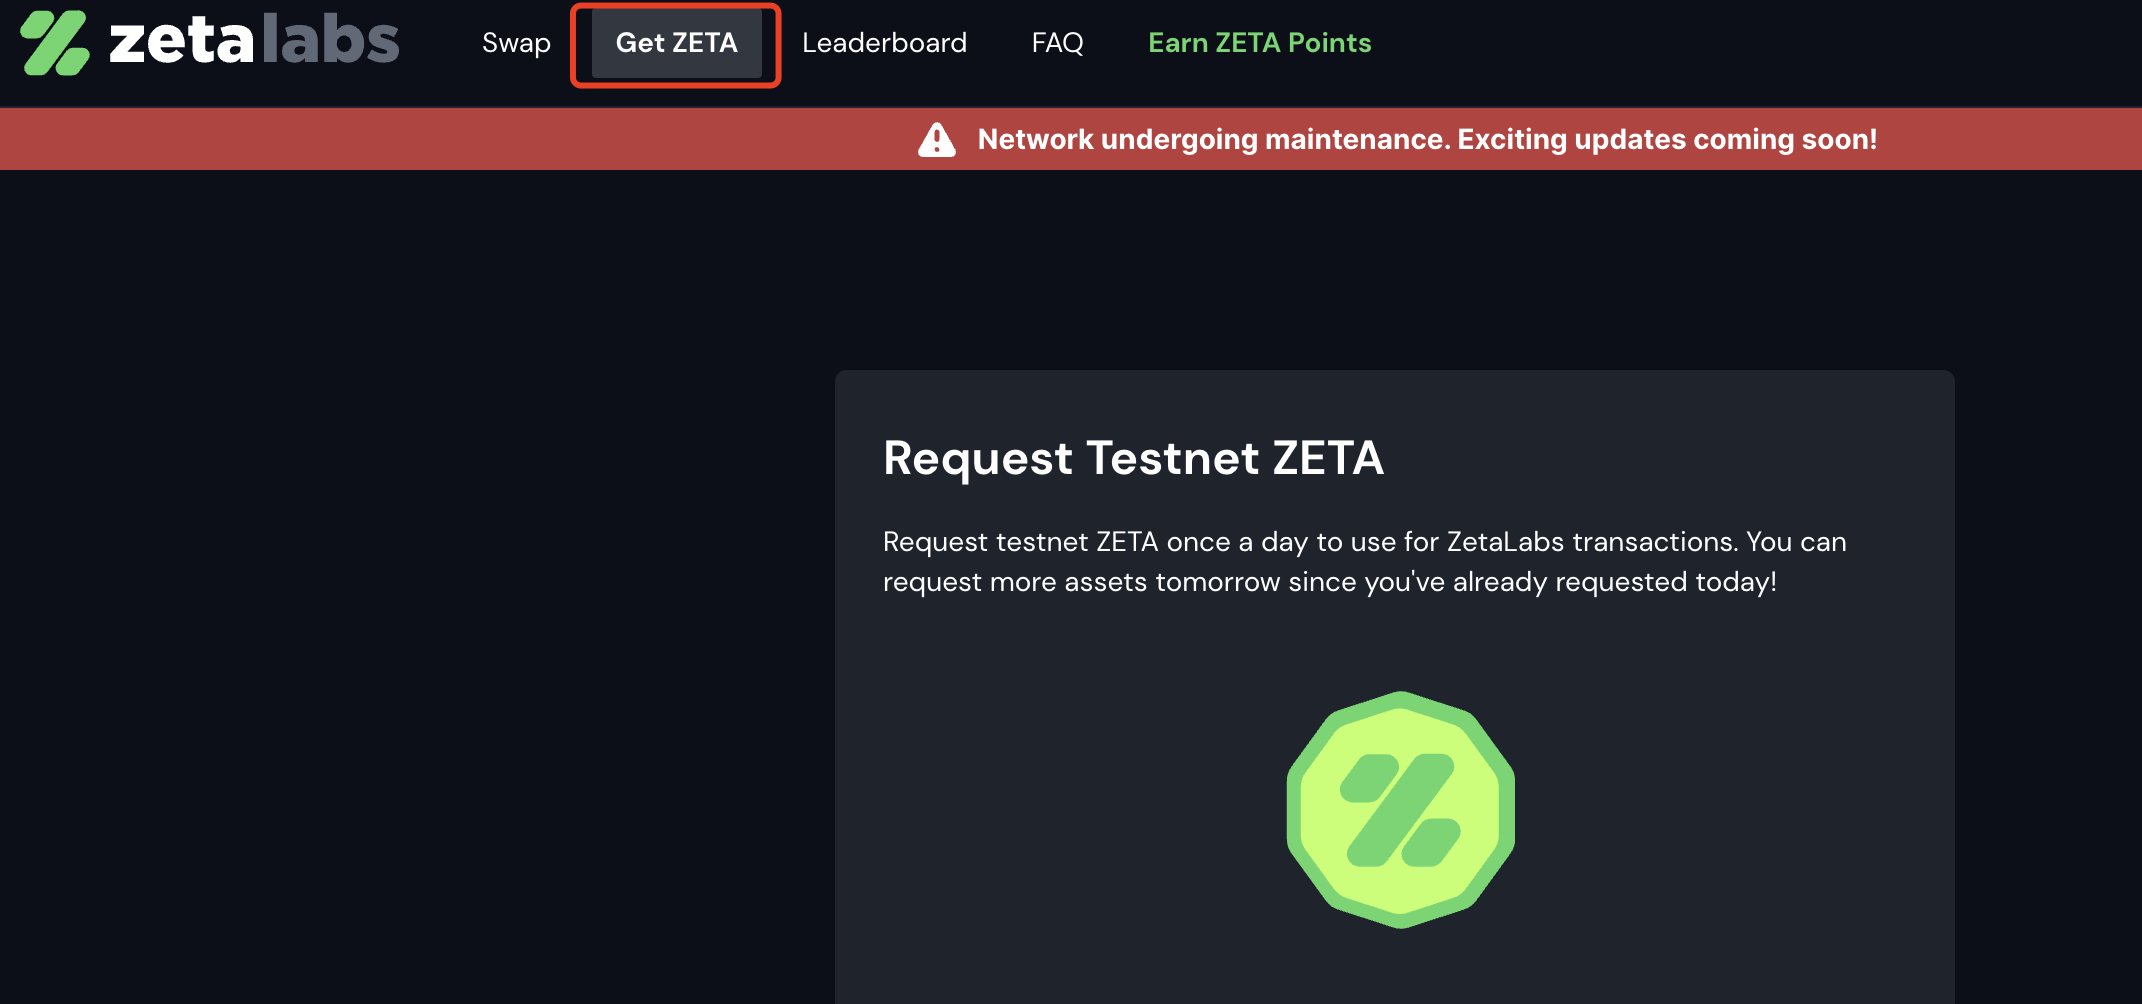Click the red banner's empty left section
Image resolution: width=2142 pixels, height=1004 pixels.
[x=400, y=140]
